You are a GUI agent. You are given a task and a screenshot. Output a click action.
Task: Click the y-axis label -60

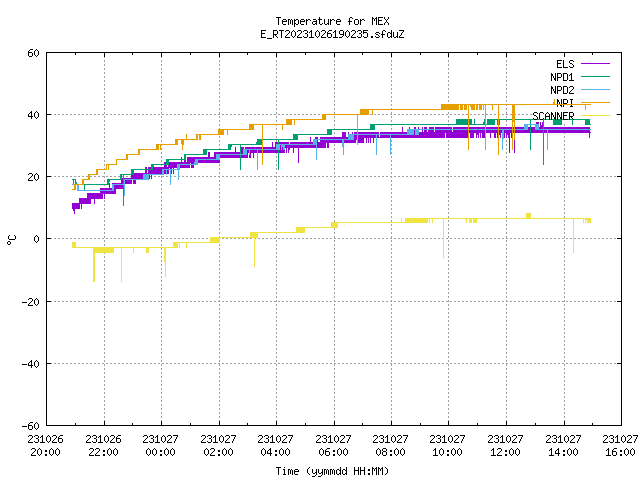[x=31, y=426]
